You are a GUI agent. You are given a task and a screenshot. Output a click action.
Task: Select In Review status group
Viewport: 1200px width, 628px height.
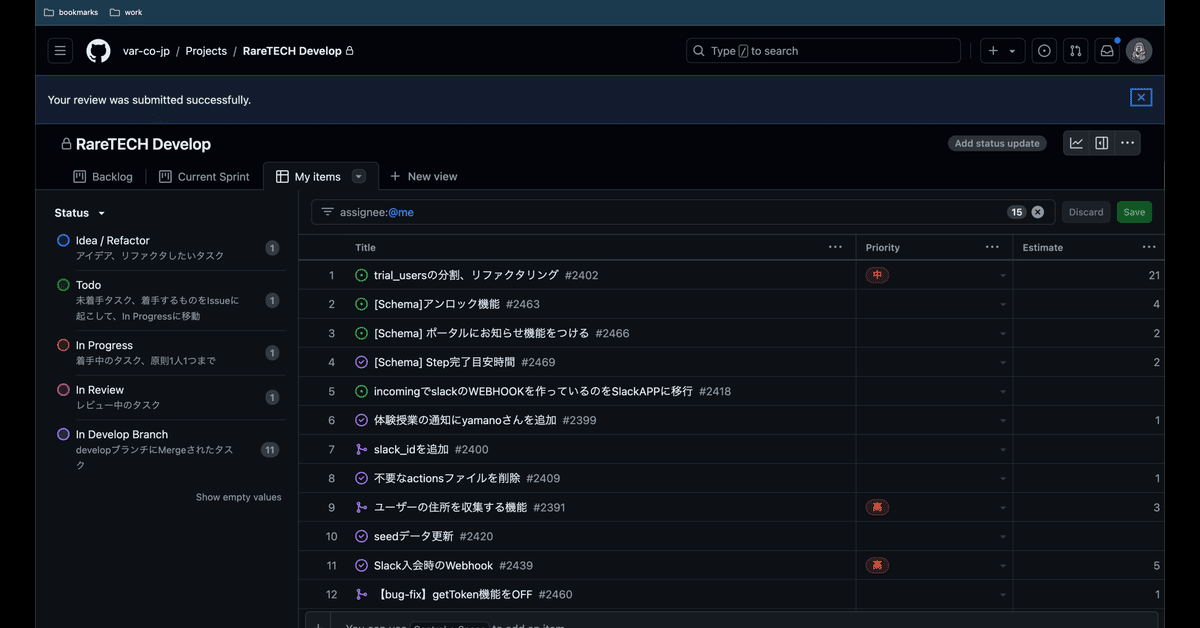point(168,397)
